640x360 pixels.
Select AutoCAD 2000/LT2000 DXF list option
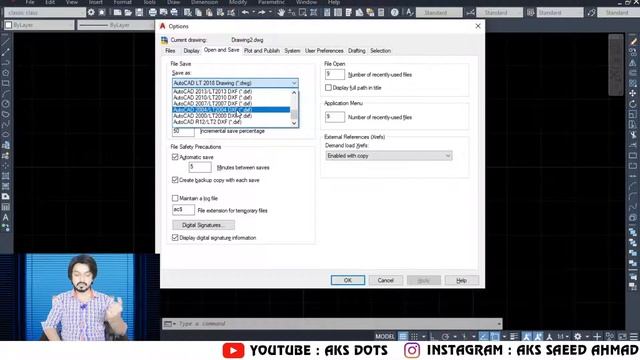[231, 116]
